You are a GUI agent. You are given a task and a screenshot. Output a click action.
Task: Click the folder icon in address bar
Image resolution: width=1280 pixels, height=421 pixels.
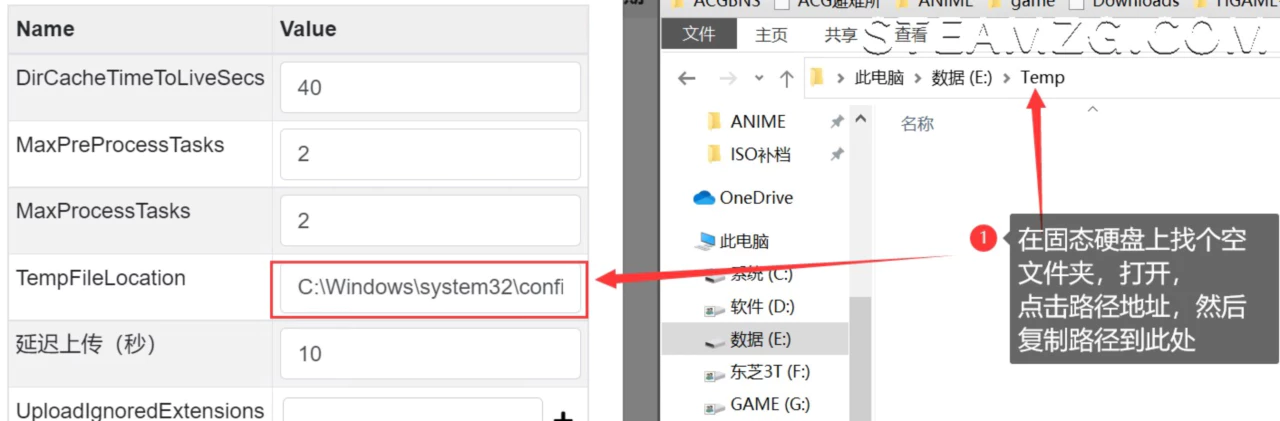pos(817,78)
